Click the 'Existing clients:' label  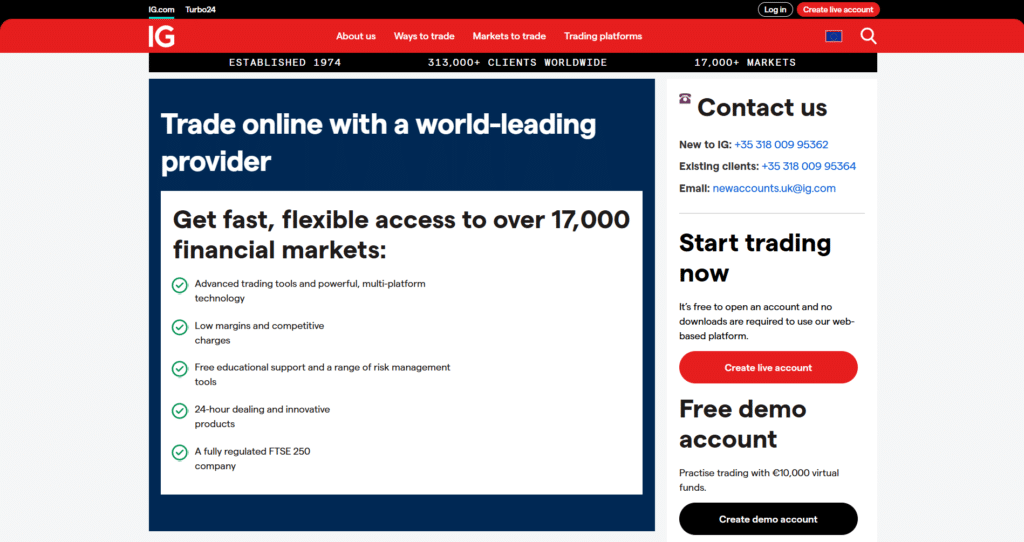pyautogui.click(x=719, y=166)
